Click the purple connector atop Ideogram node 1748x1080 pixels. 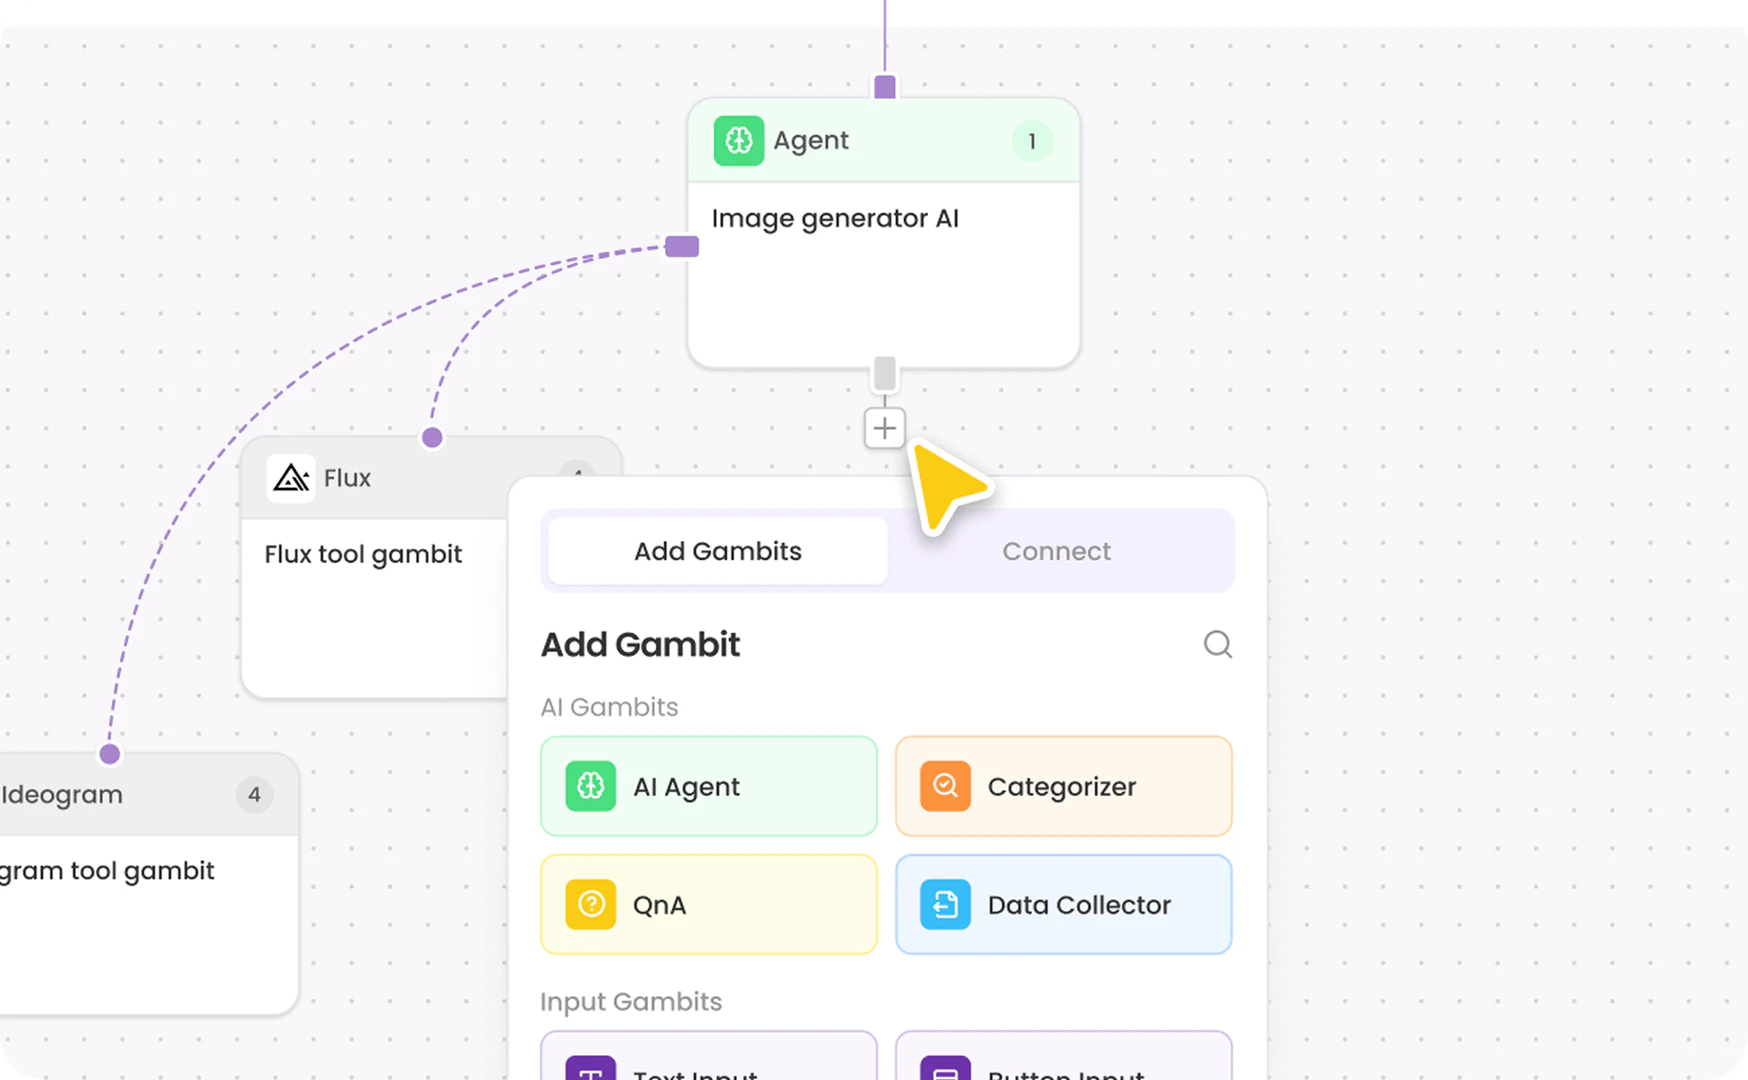click(x=110, y=754)
